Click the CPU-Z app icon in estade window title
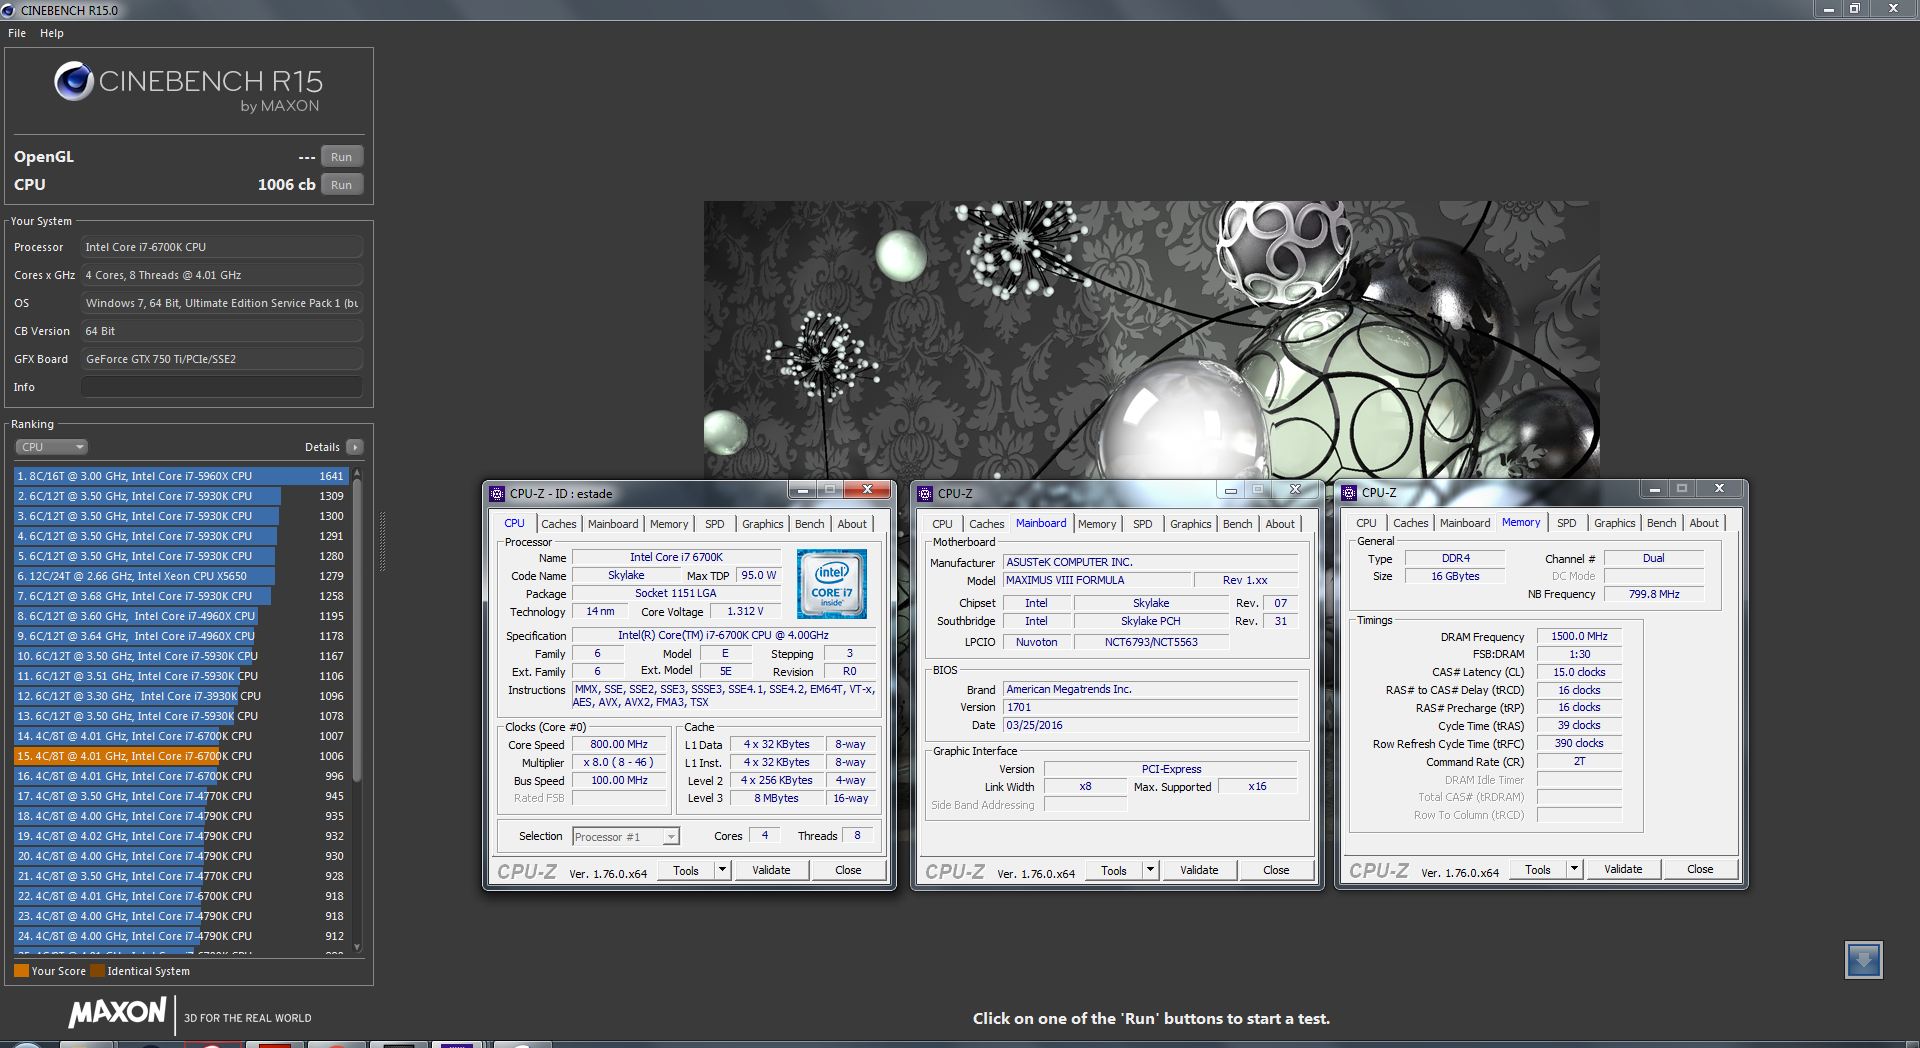This screenshot has width=1920, height=1048. pos(497,494)
